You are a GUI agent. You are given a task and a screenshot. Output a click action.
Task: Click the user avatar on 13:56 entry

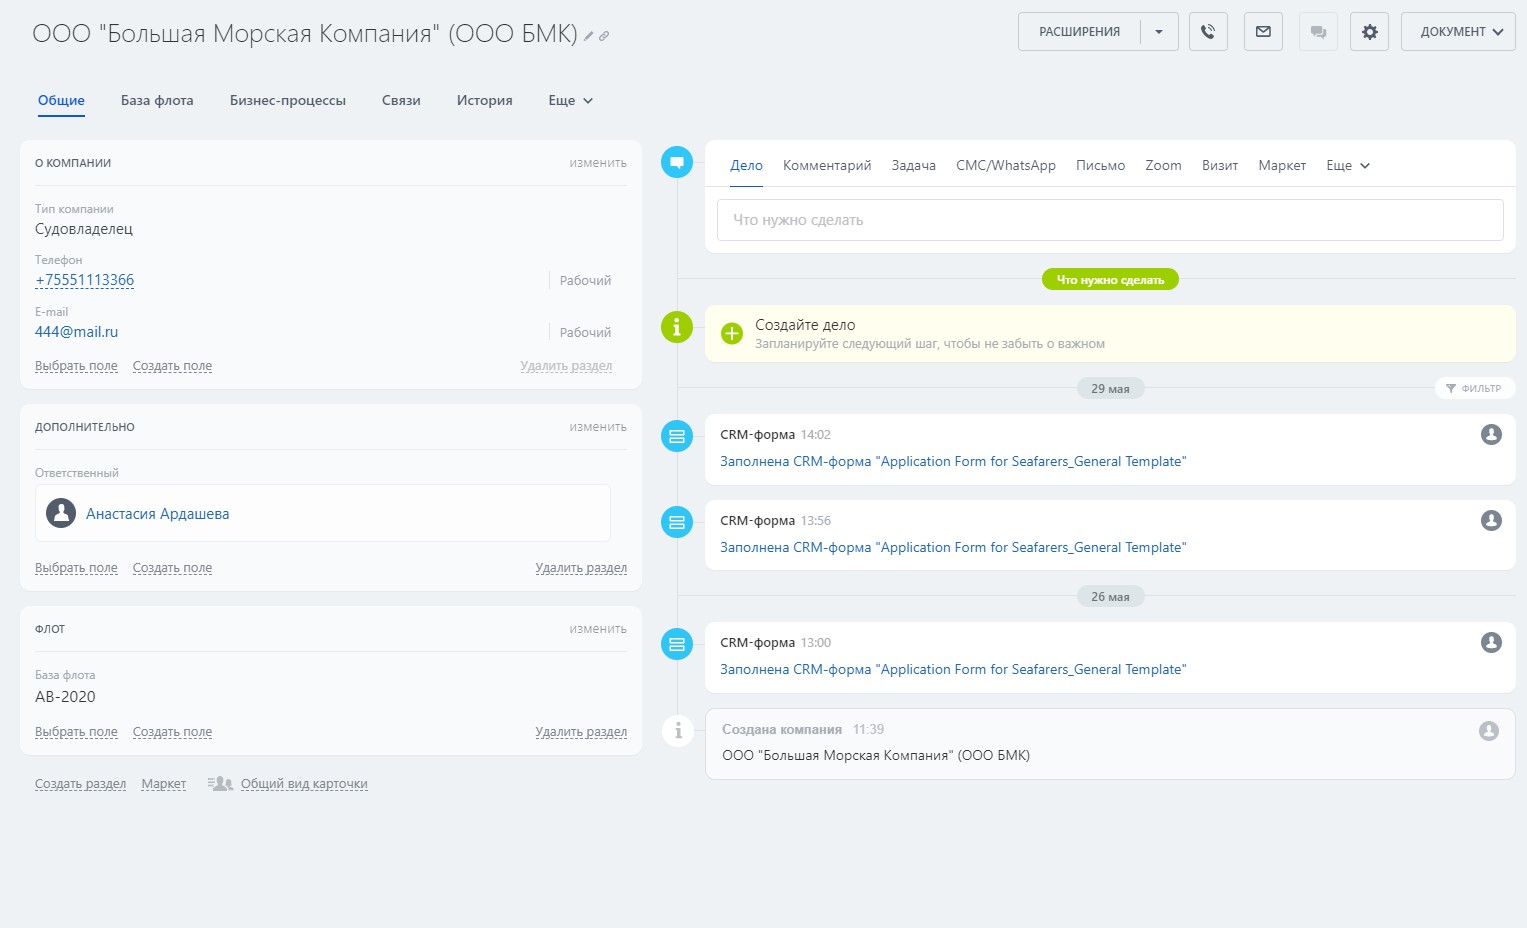tap(1491, 521)
